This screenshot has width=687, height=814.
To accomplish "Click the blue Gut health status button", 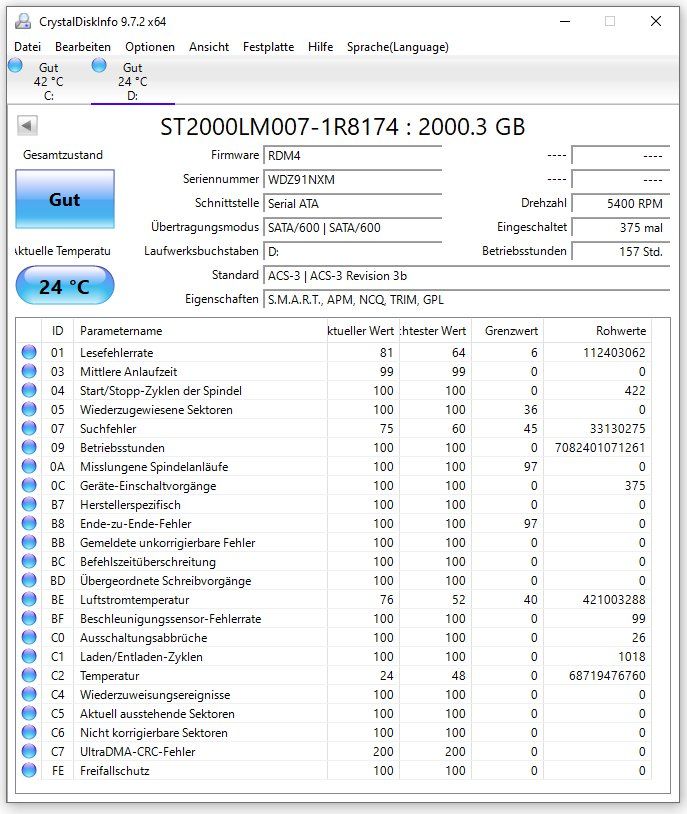I will (65, 199).
